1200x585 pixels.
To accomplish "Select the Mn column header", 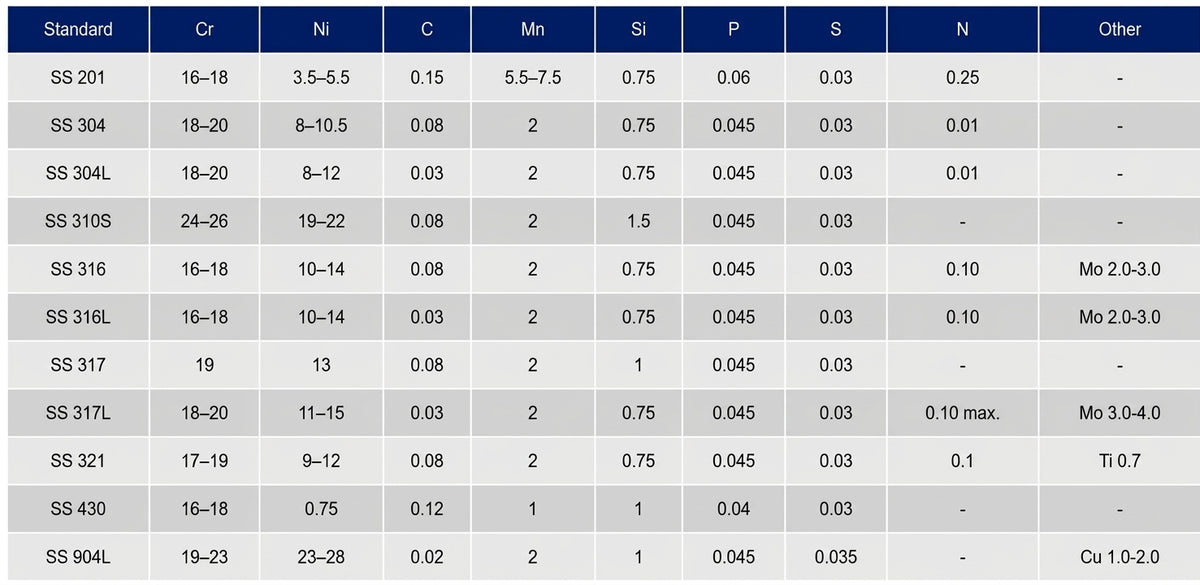I will point(533,29).
